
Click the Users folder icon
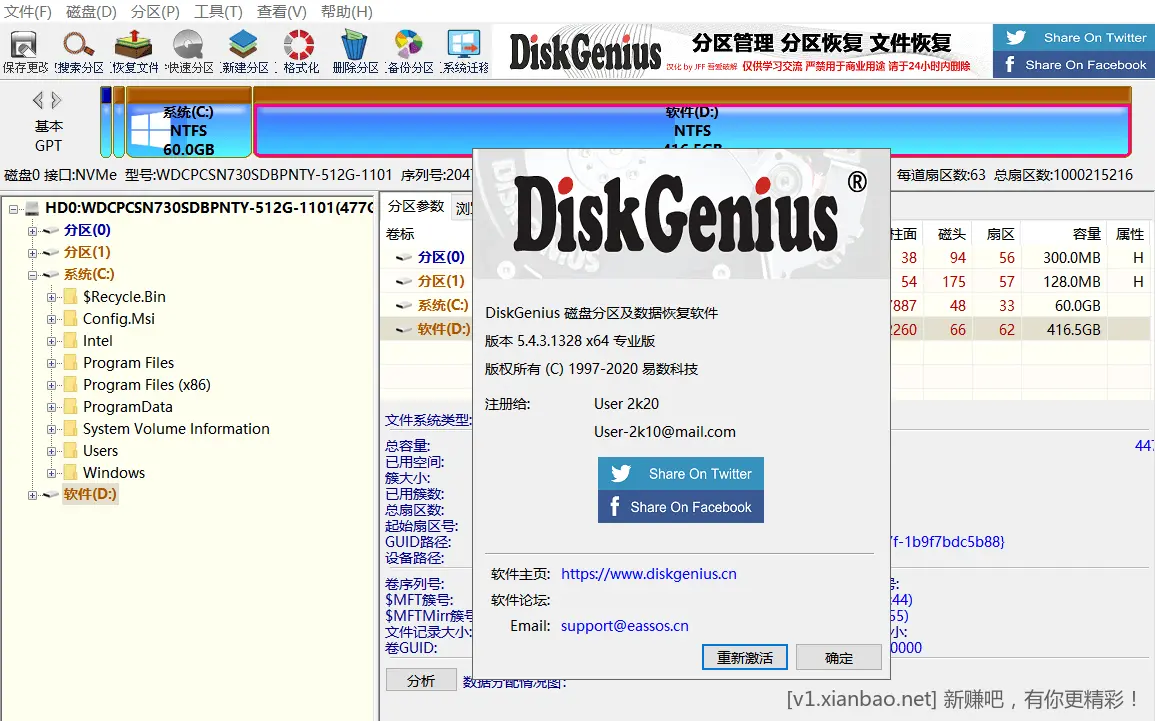(71, 451)
